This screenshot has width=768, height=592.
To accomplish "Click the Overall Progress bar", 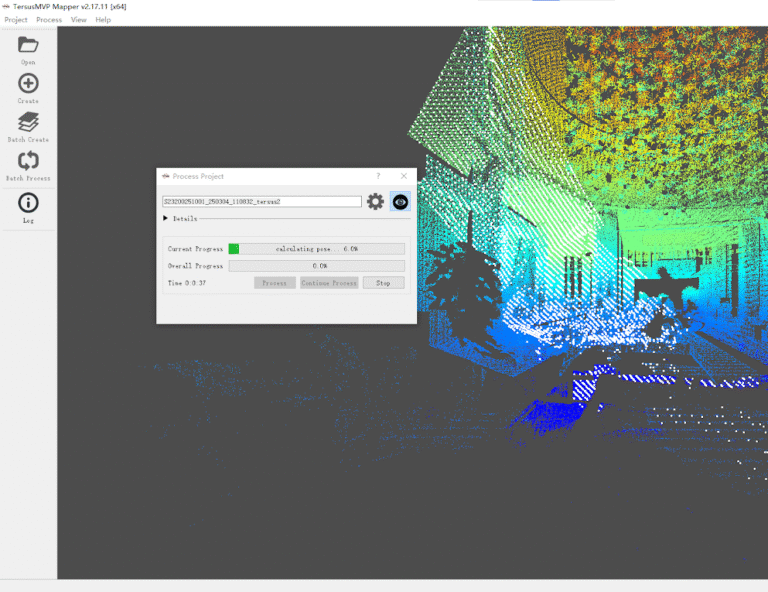I will click(x=316, y=266).
